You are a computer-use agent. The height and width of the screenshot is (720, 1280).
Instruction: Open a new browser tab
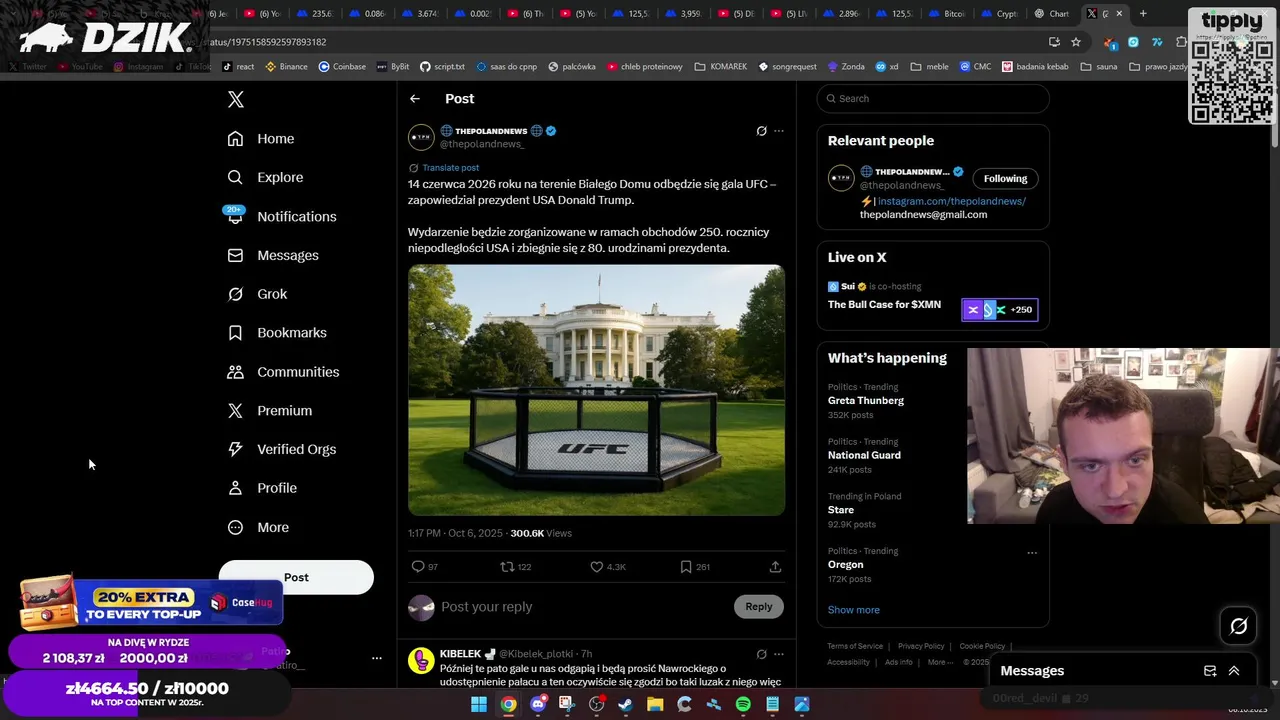(1143, 14)
